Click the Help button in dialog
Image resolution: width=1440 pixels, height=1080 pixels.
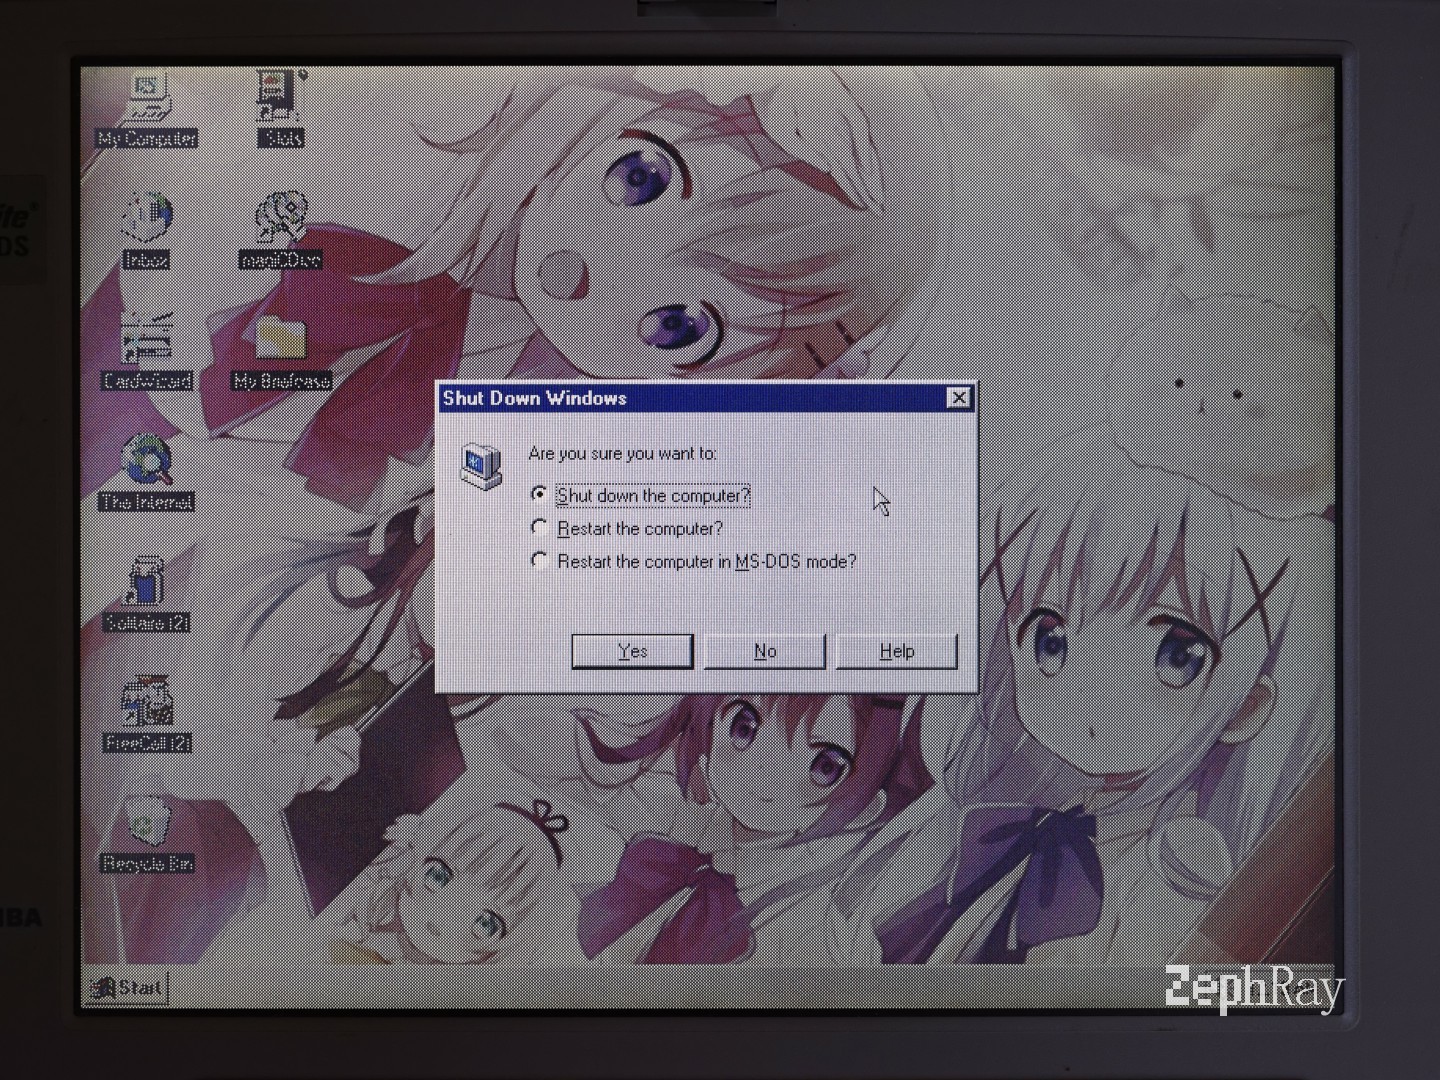[x=897, y=651]
